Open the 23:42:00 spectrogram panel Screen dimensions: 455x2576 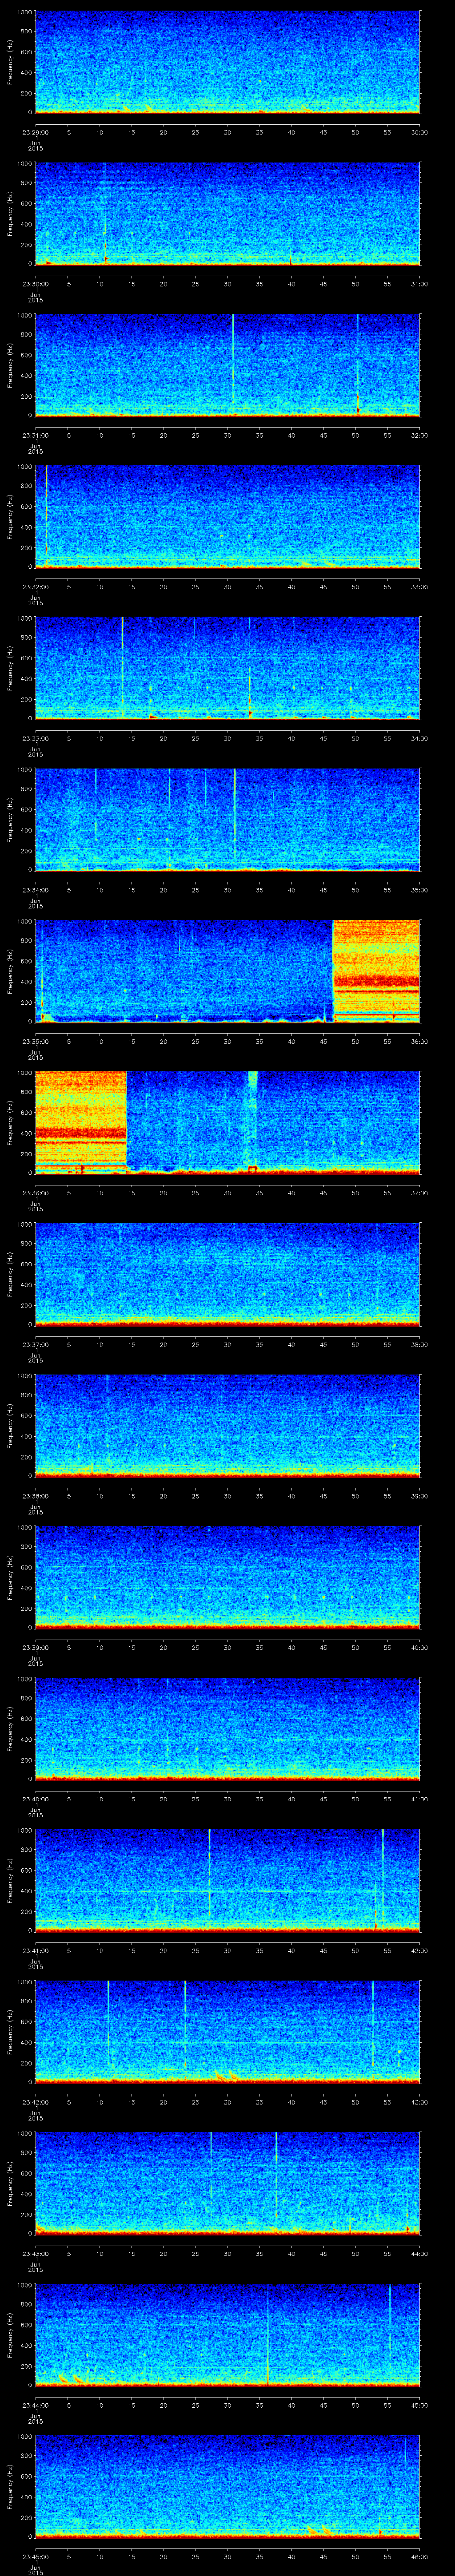pyautogui.click(x=227, y=2030)
